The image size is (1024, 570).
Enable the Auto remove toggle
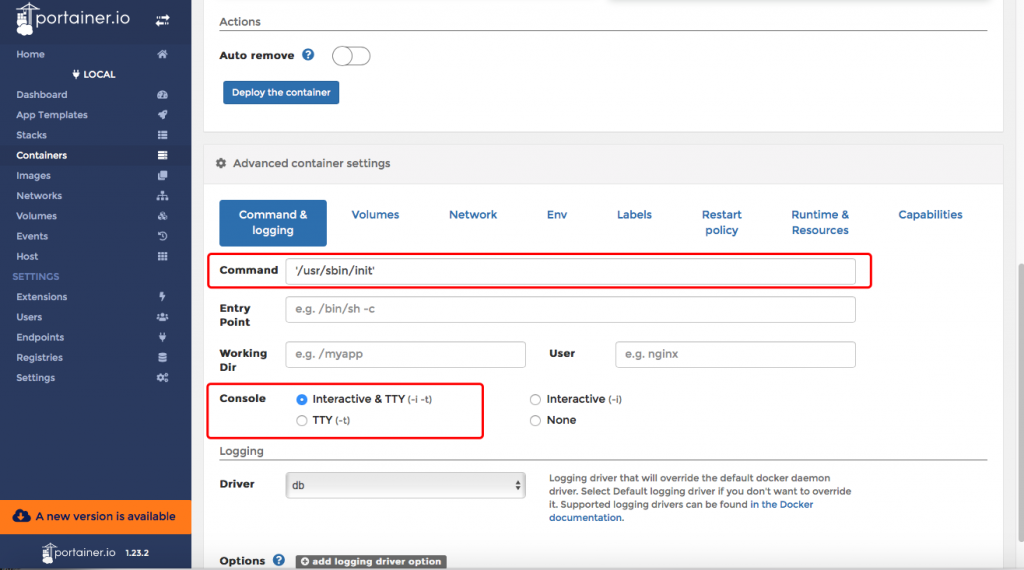351,56
